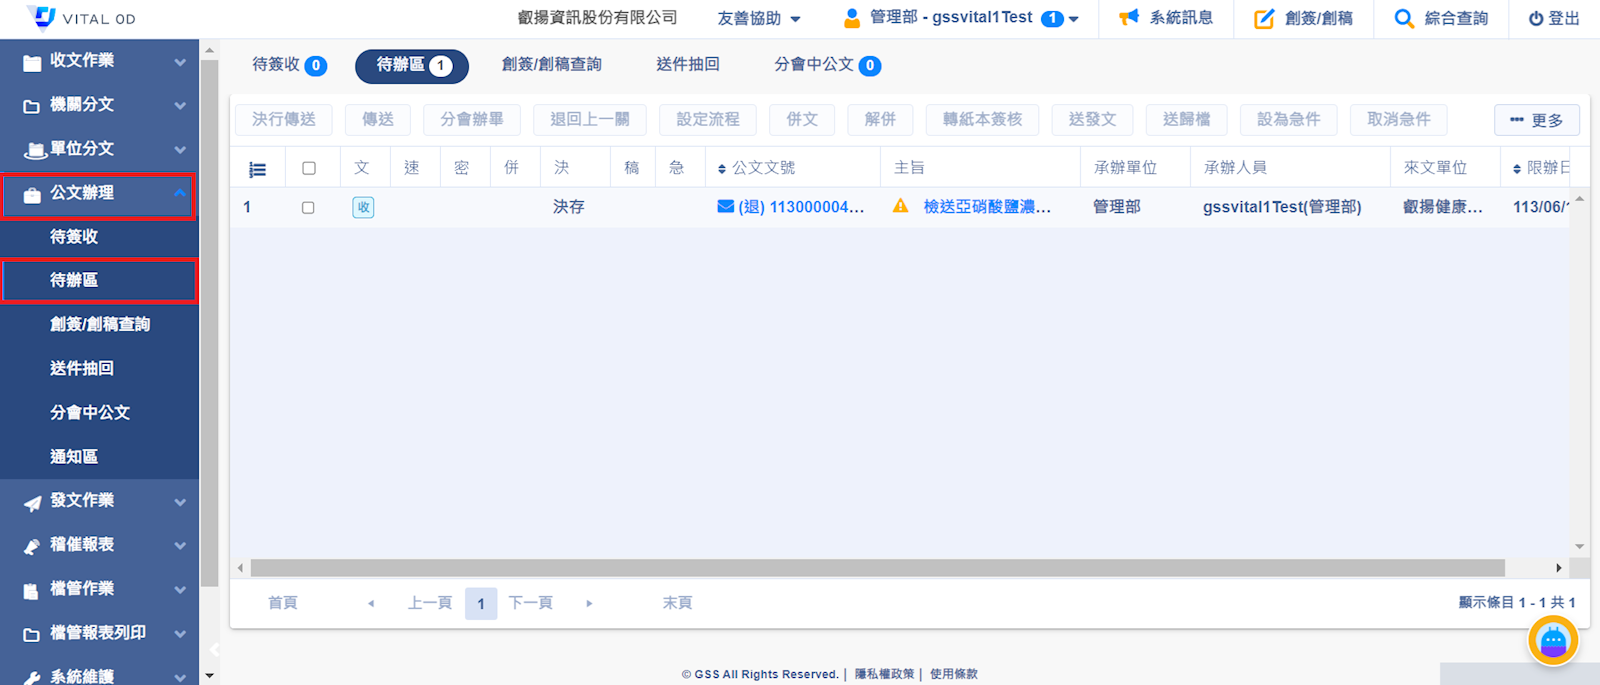Viewport: 1600px width, 685px height.
Task: Click the yellow warning triangle icon in row
Action: [x=900, y=206]
